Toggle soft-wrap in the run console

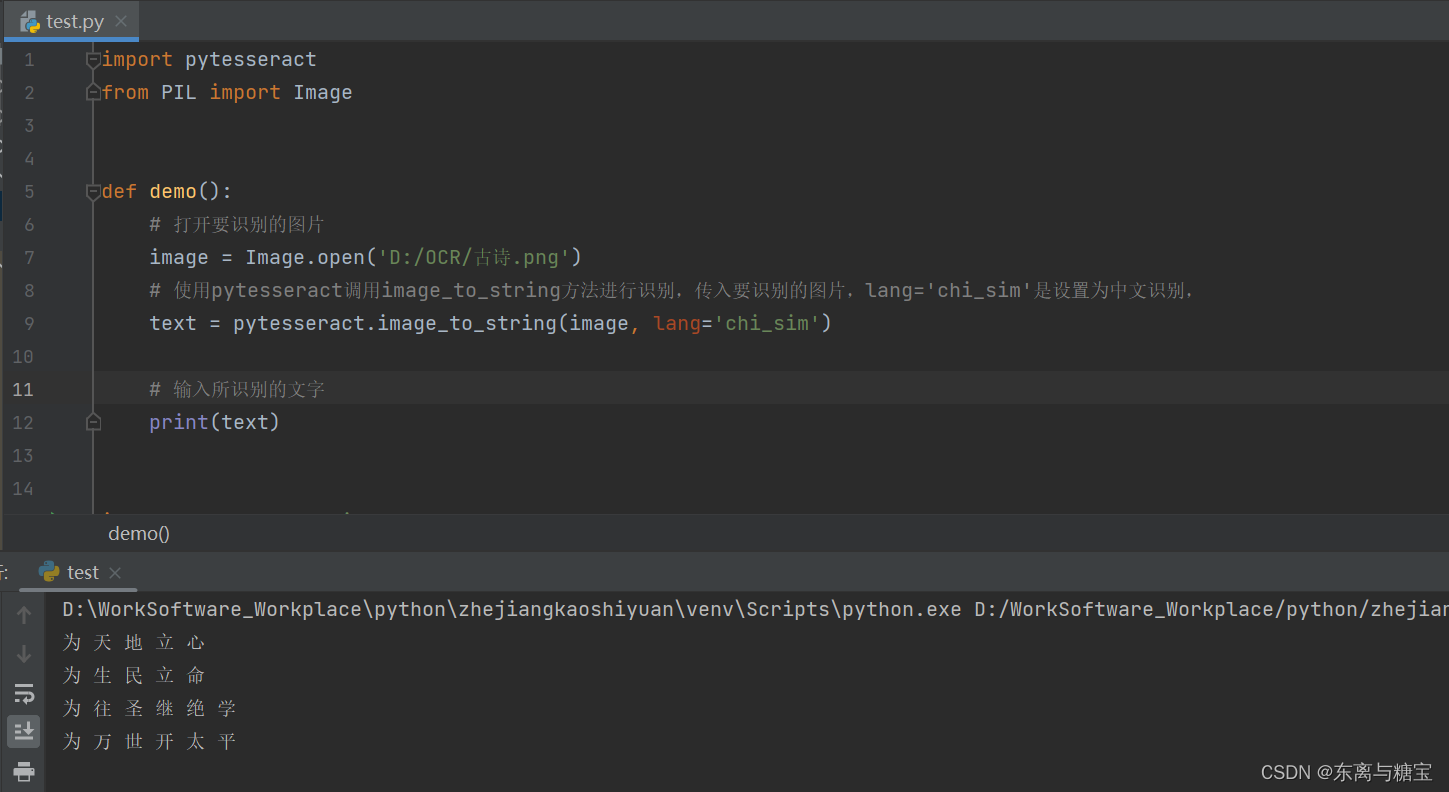[x=24, y=693]
